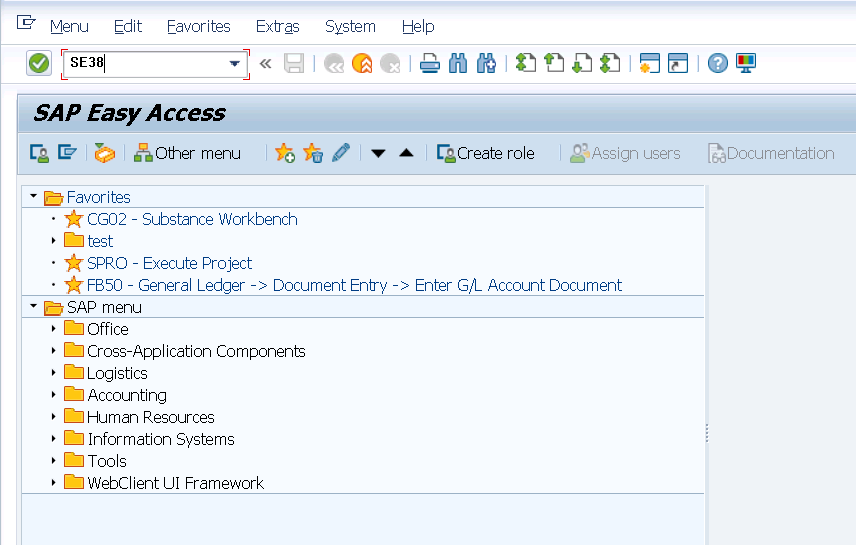Click the Change Favorites pencil icon
Viewport: 856px width, 545px height.
[x=341, y=153]
